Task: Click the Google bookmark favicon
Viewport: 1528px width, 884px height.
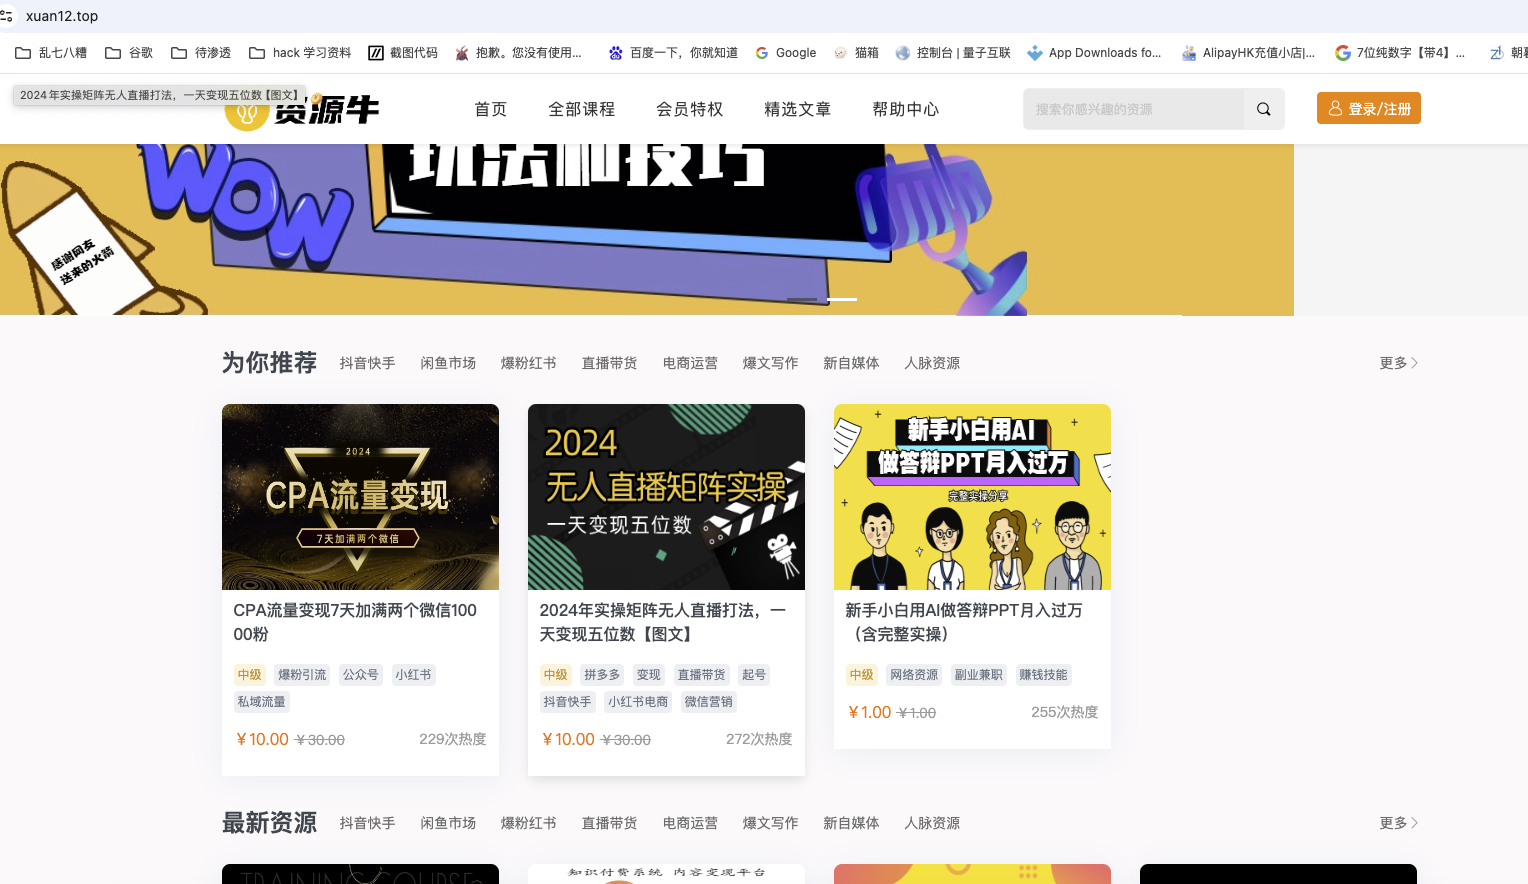Action: [x=762, y=52]
